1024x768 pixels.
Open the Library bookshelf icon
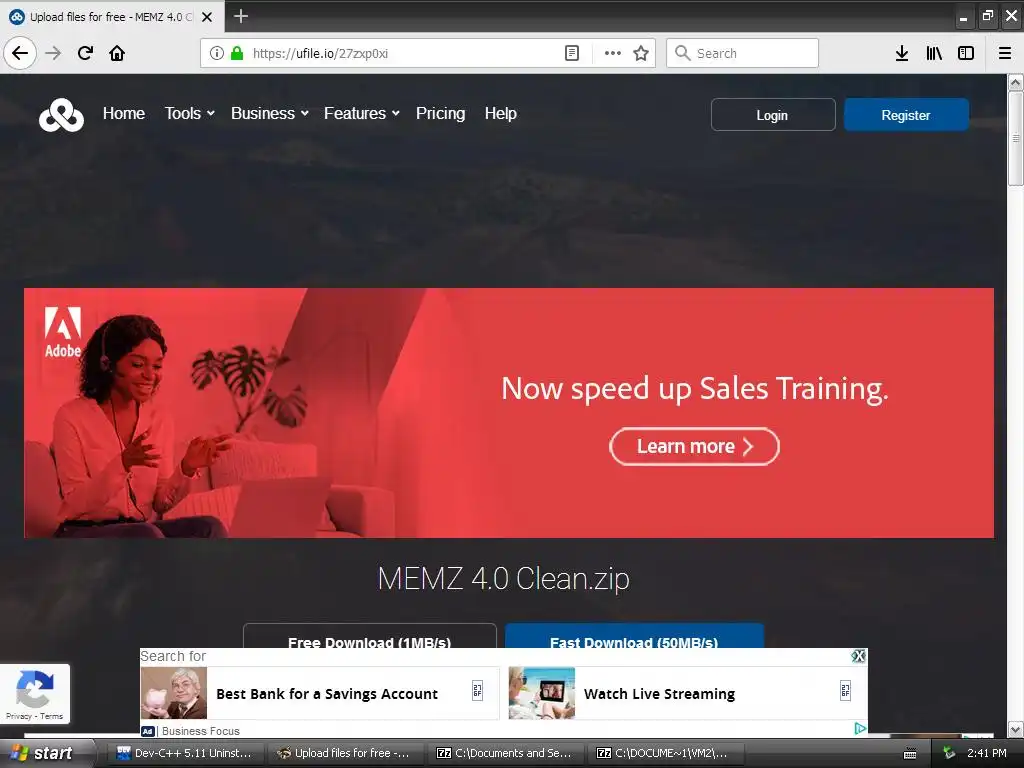tap(934, 53)
